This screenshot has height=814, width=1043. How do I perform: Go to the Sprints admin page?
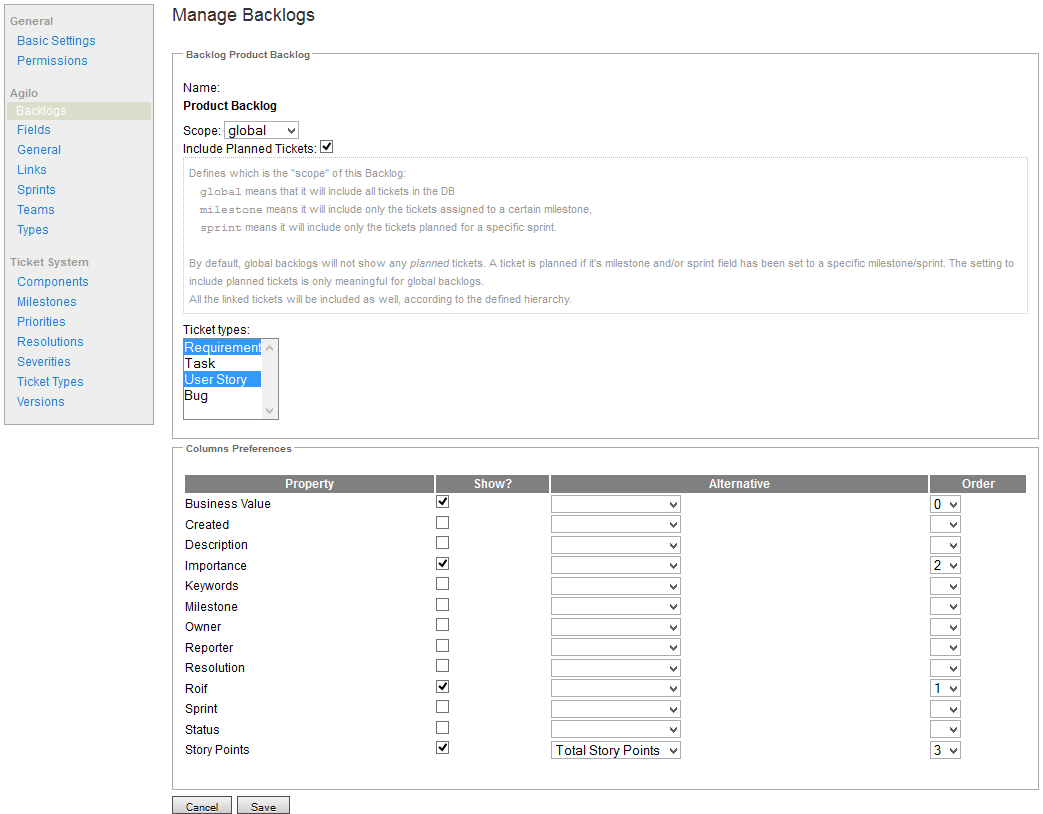36,190
